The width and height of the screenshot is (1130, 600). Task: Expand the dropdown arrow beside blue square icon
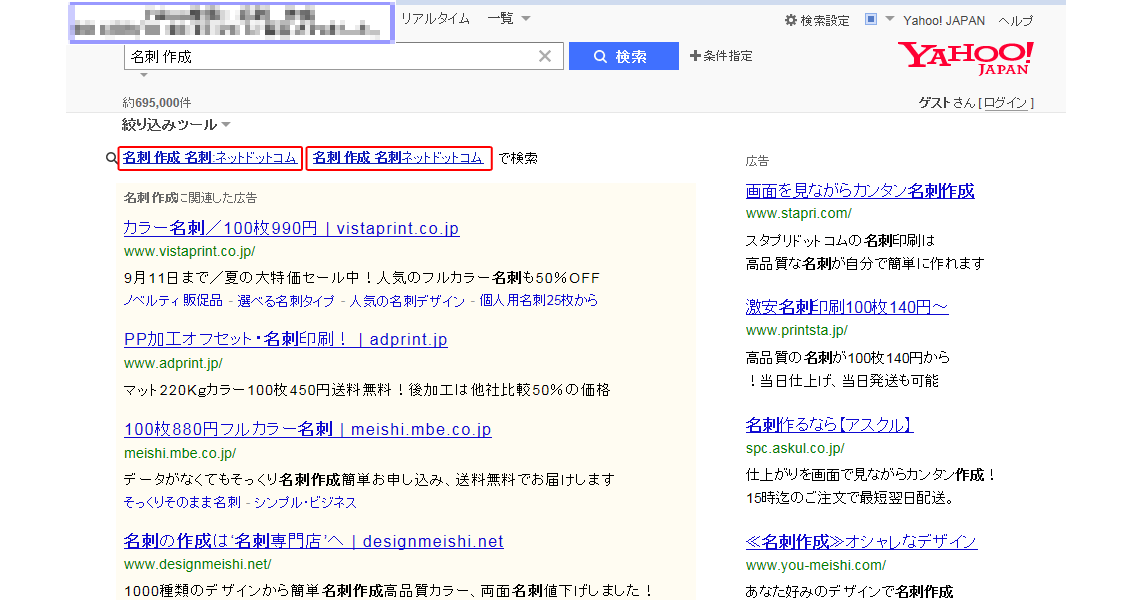point(889,19)
